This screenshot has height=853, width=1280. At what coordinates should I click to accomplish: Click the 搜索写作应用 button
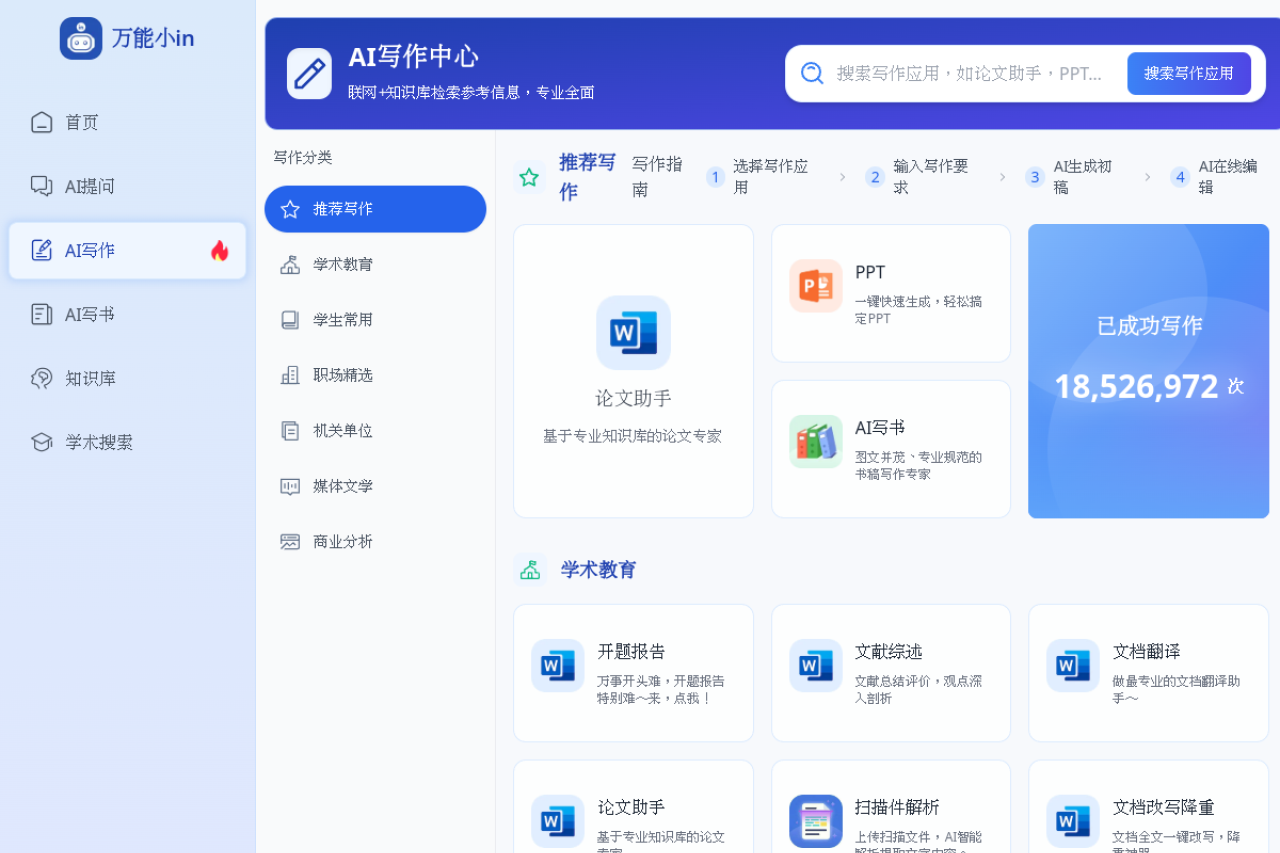pos(1189,73)
